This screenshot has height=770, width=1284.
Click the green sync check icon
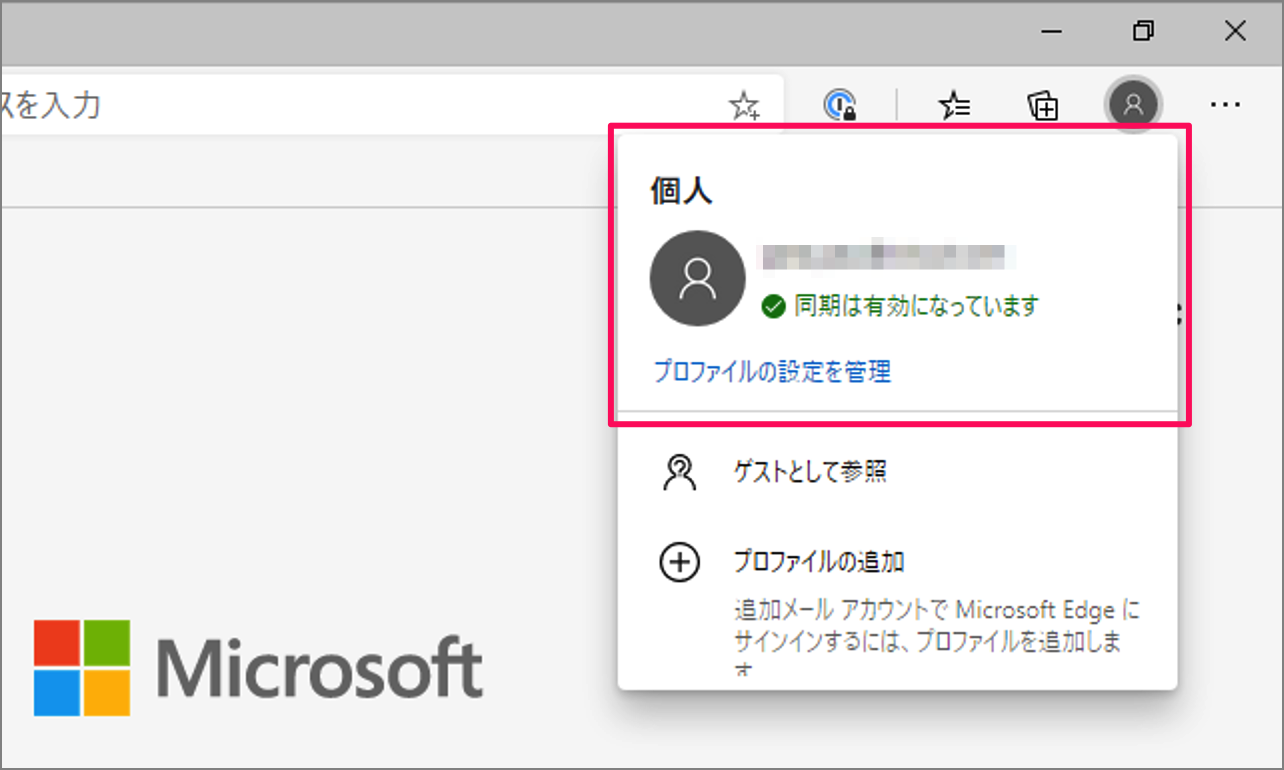(x=772, y=306)
